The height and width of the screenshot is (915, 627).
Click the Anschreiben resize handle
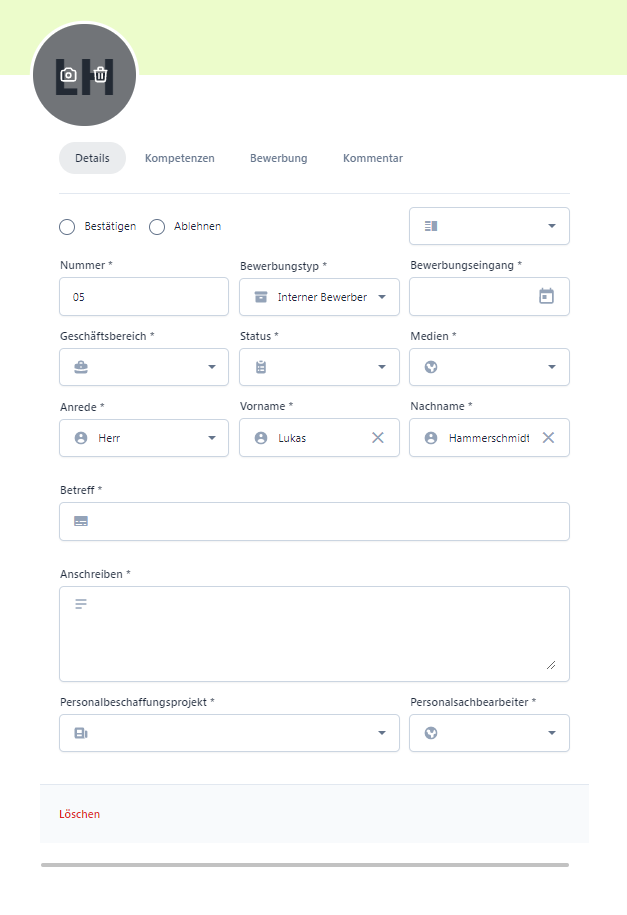(x=551, y=665)
